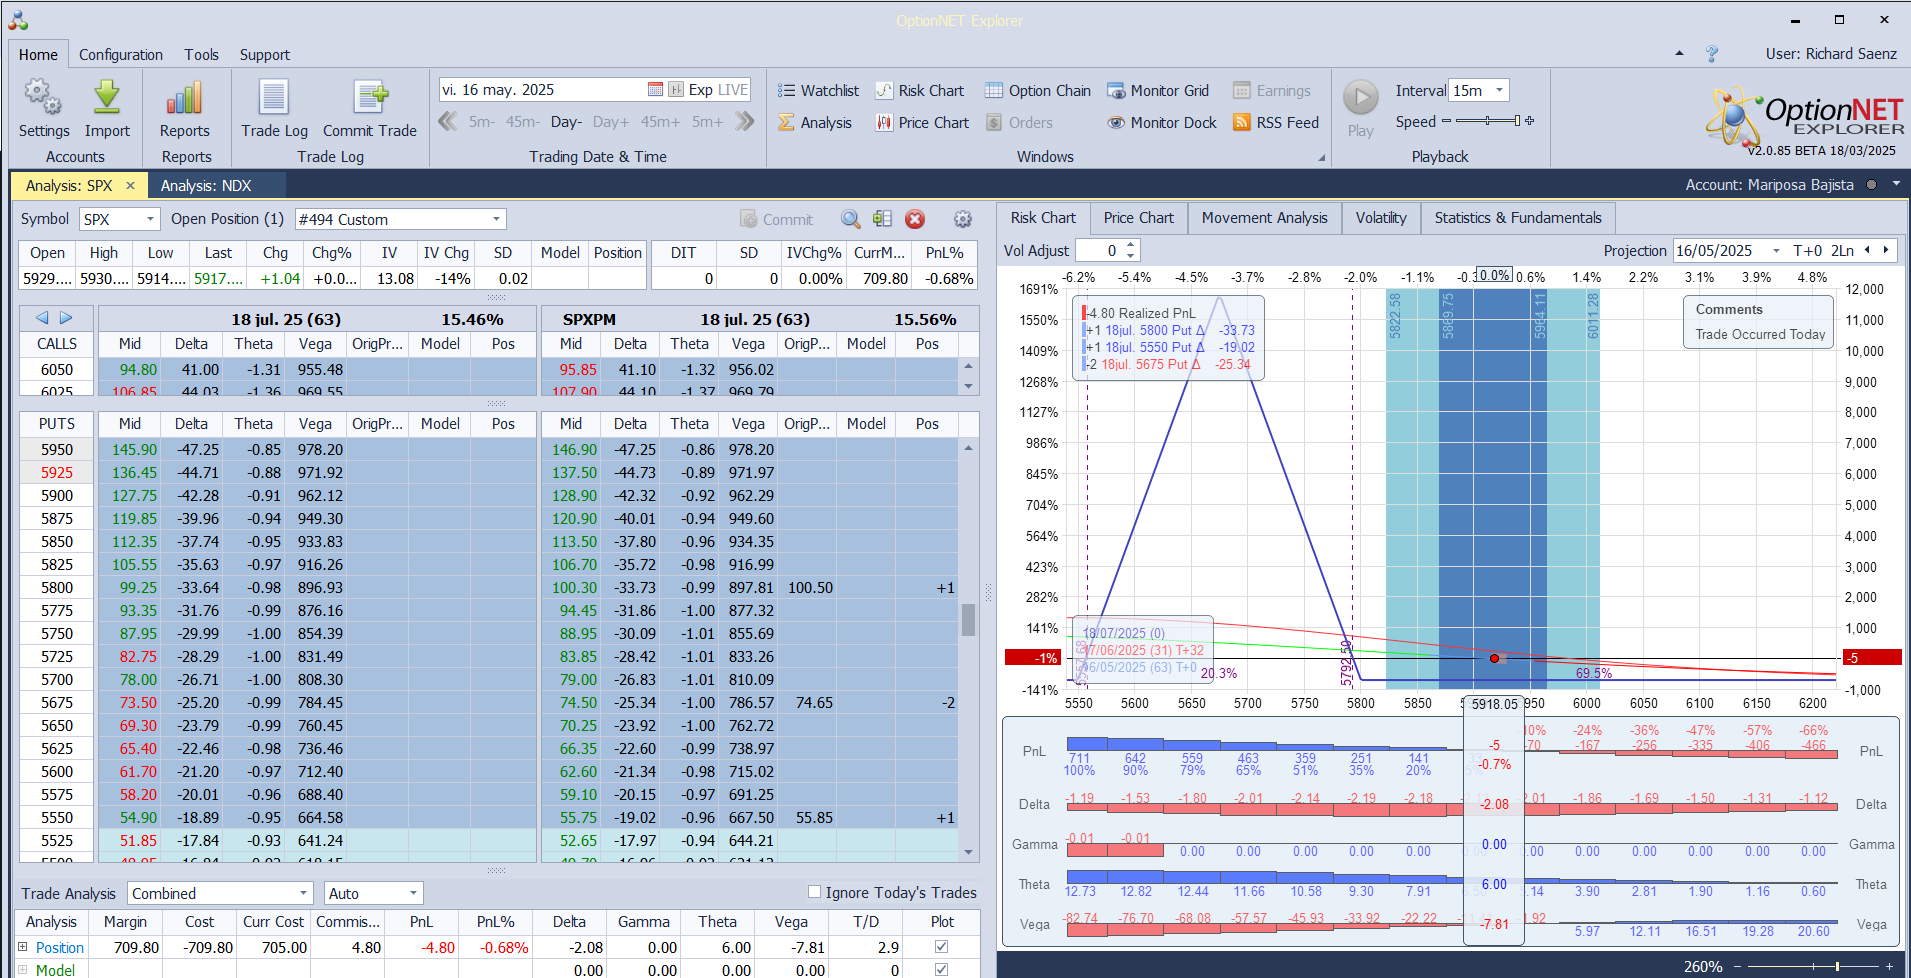
Task: Open the Interval 15m dropdown
Action: (x=1498, y=91)
